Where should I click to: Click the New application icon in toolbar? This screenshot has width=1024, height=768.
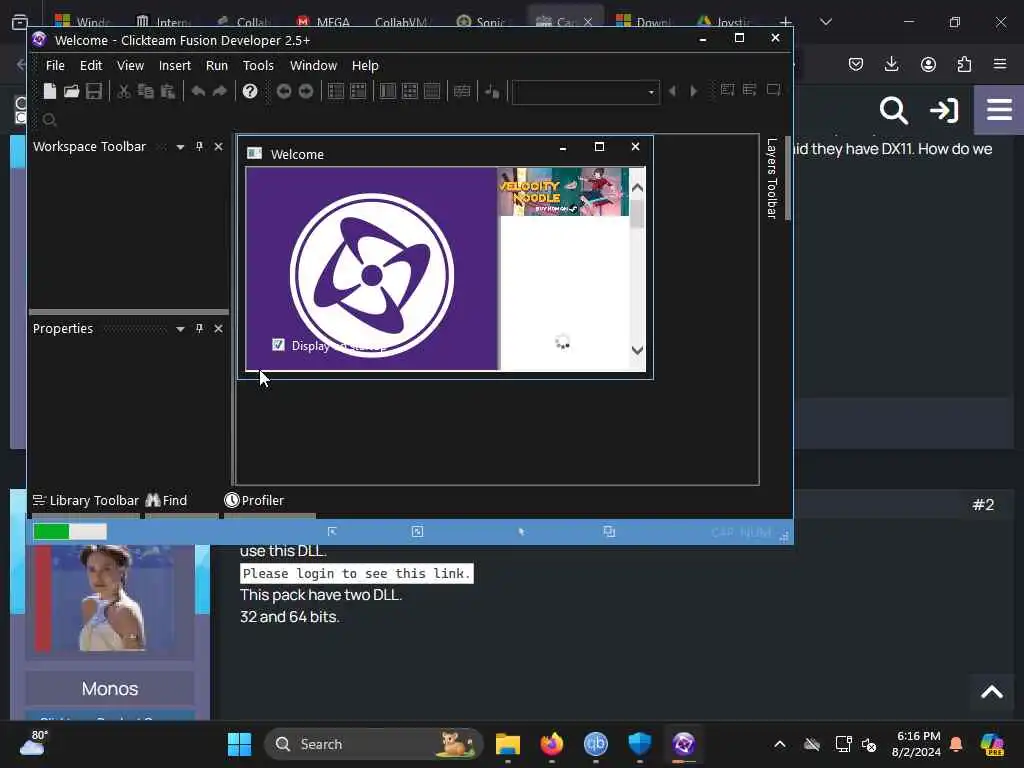(50, 91)
